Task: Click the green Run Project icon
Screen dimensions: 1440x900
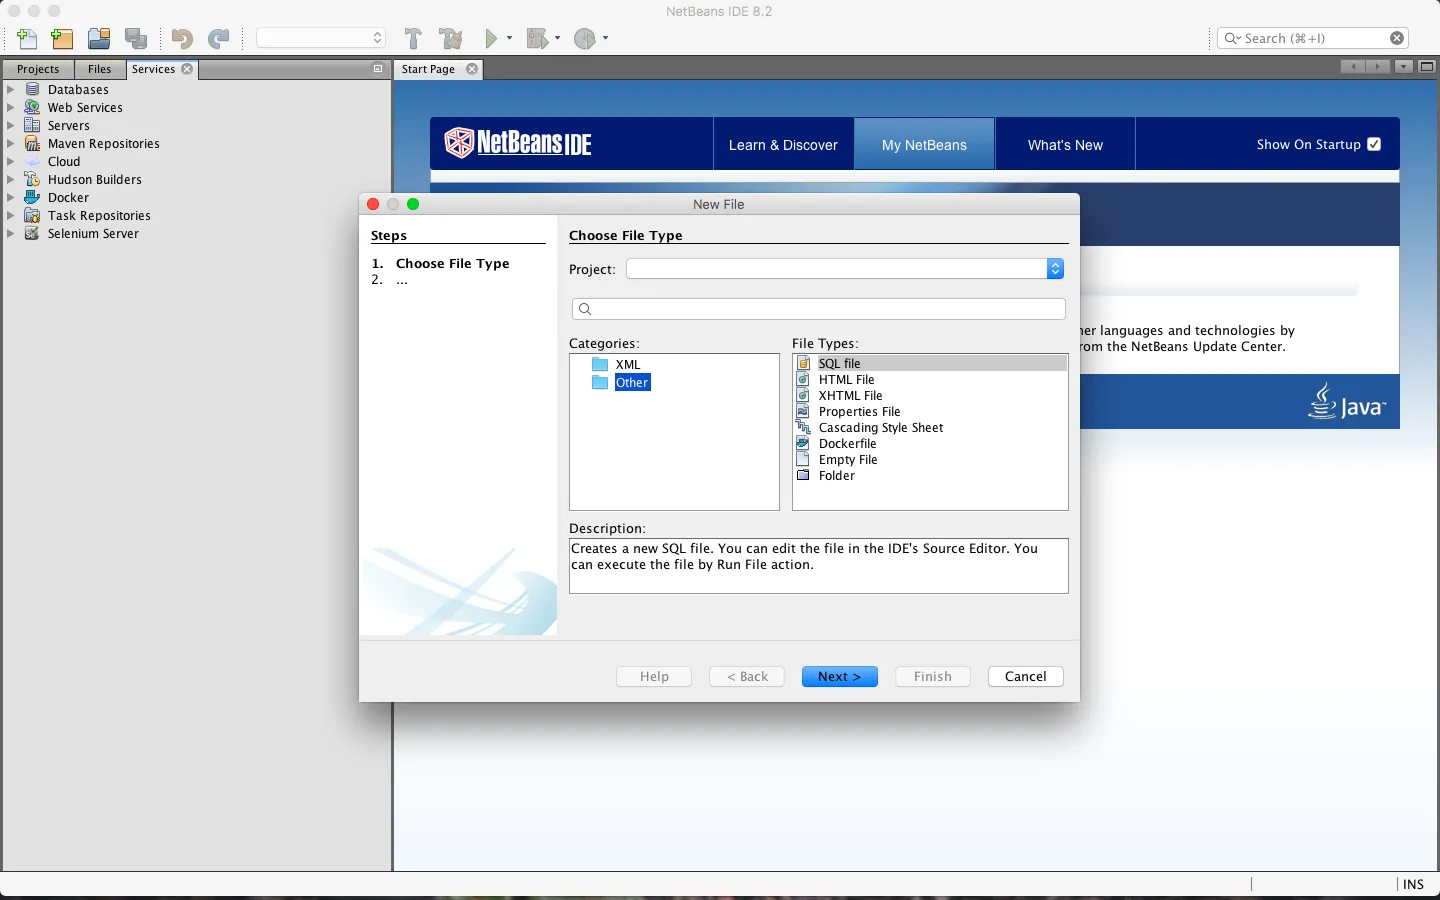Action: [x=491, y=38]
